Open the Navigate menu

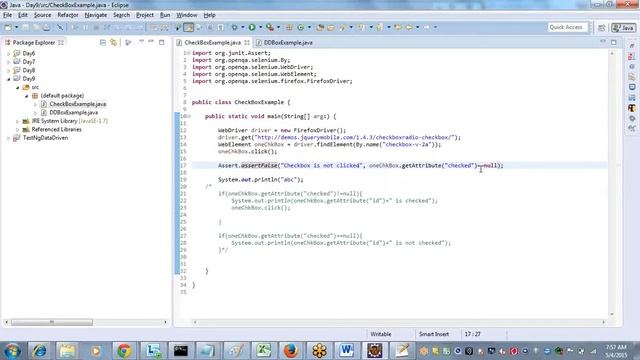click(96, 15)
